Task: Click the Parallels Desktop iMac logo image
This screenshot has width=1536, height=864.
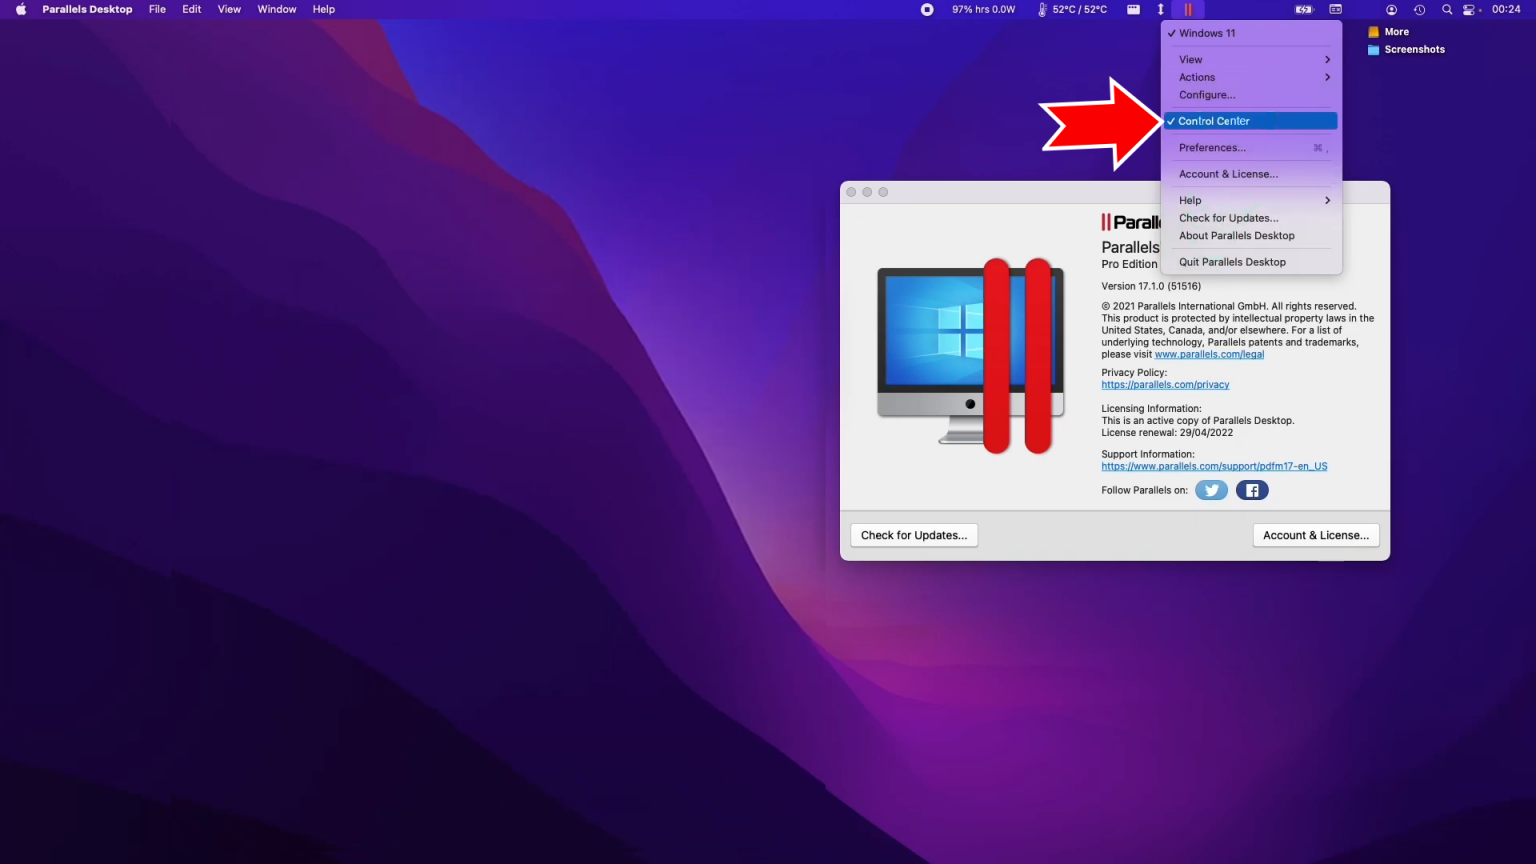Action: pyautogui.click(x=970, y=355)
